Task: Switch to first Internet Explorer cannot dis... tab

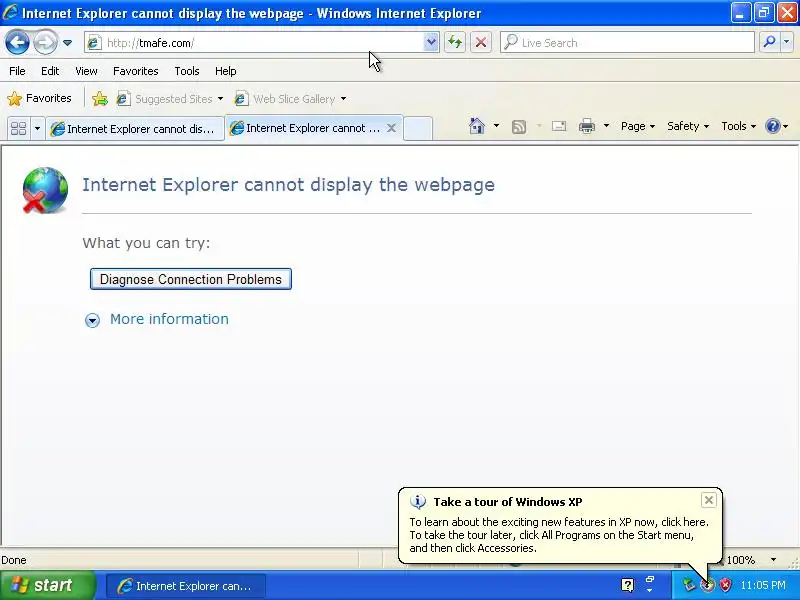Action: (x=135, y=129)
